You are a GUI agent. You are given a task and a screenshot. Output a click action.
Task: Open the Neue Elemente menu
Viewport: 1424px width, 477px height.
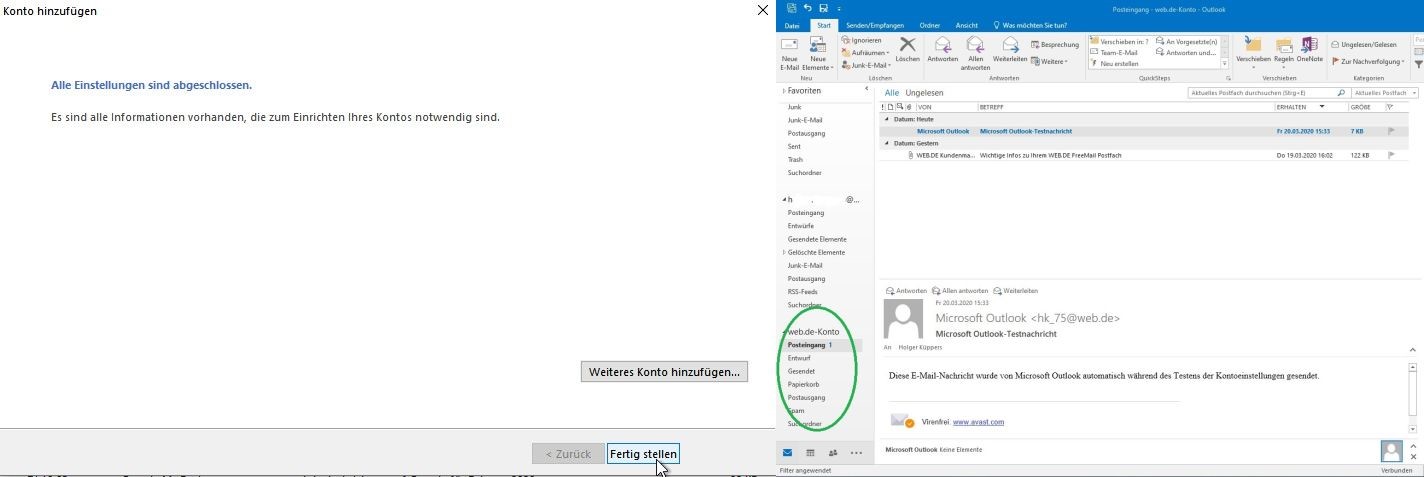point(818,53)
